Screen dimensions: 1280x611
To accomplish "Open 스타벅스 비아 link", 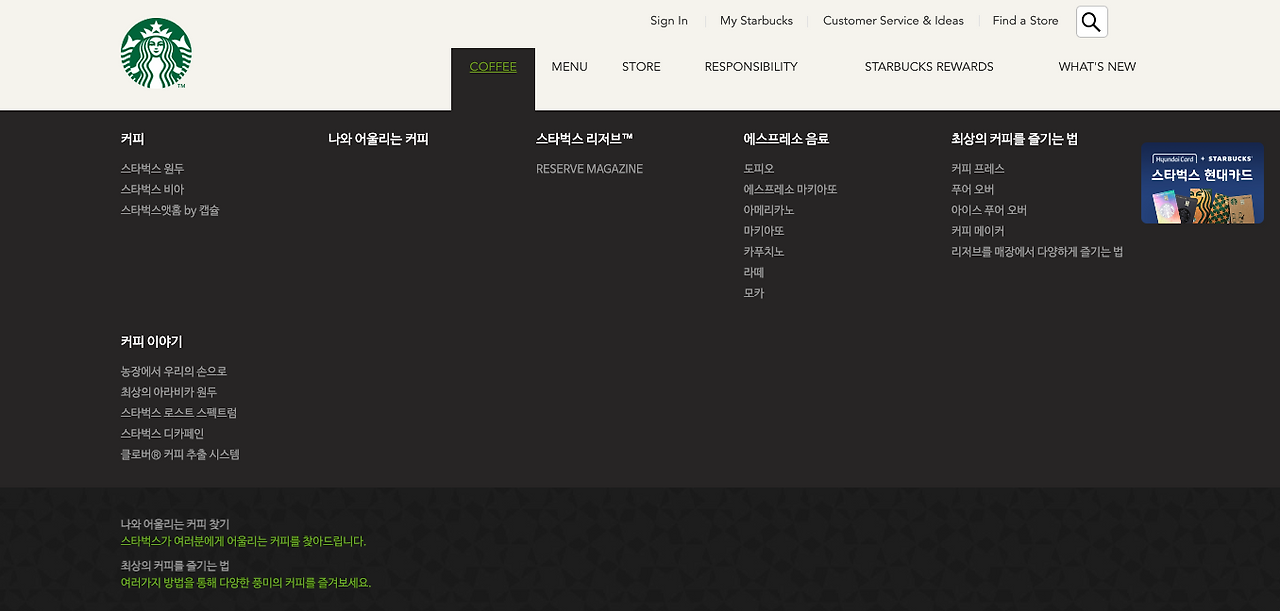I will 152,190.
